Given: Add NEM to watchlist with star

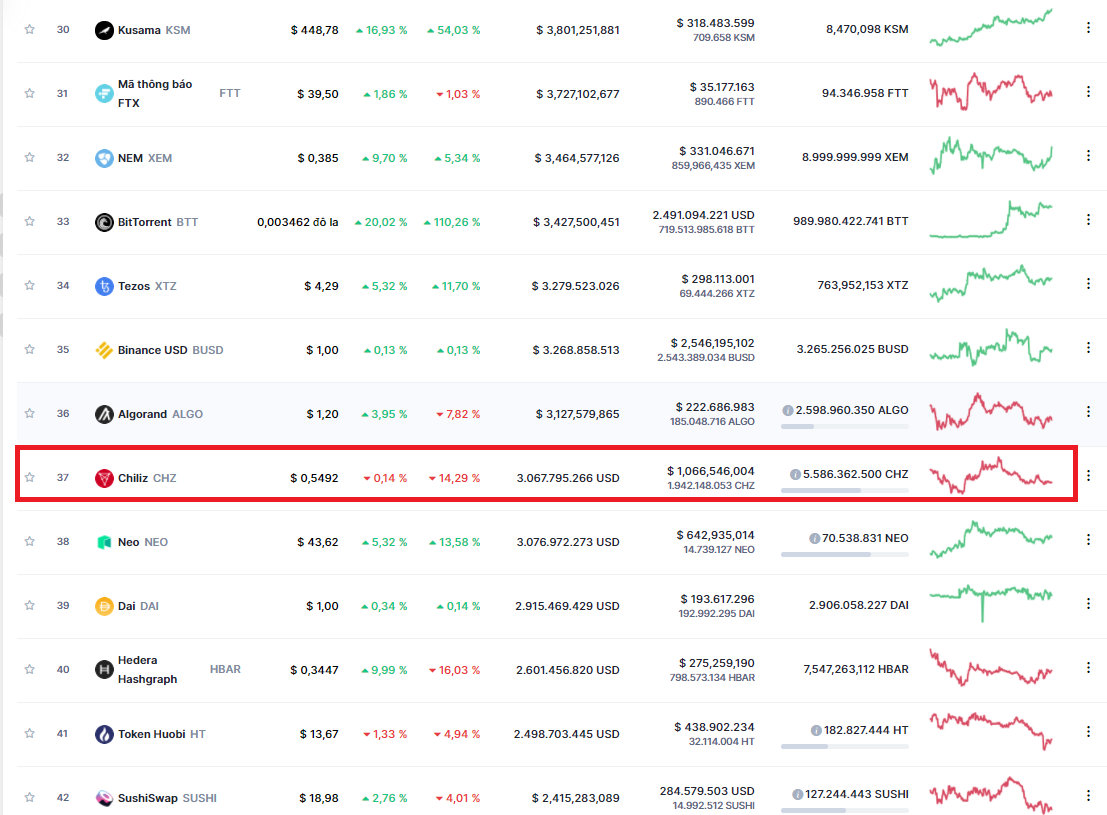Looking at the screenshot, I should (30, 157).
